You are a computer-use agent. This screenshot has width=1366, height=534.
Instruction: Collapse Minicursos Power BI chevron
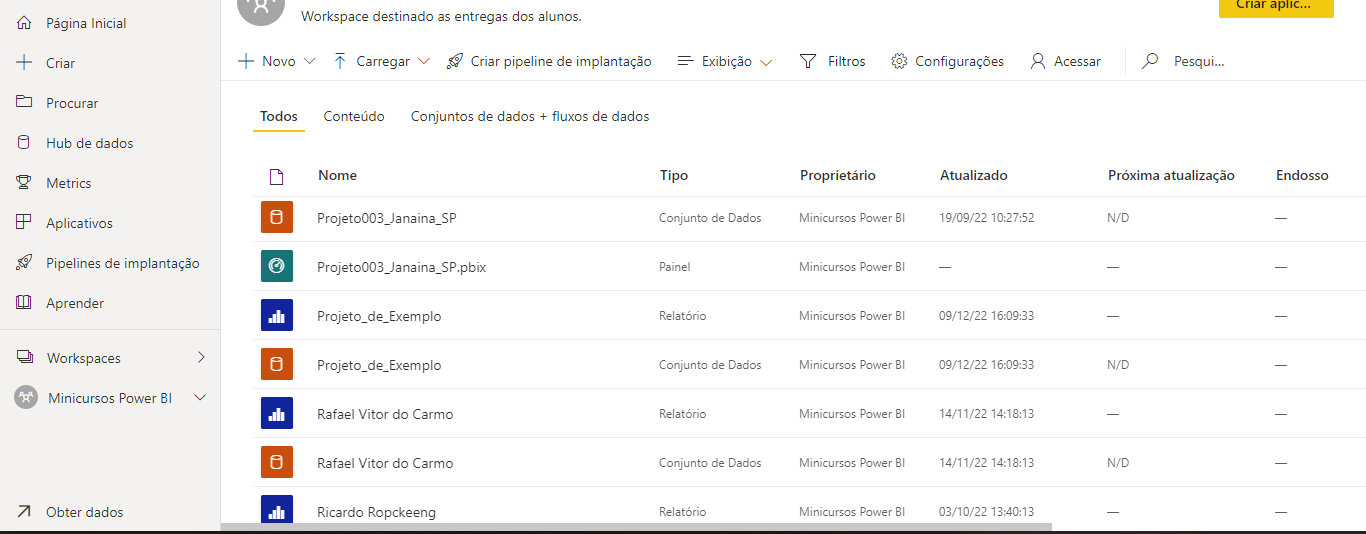(200, 398)
